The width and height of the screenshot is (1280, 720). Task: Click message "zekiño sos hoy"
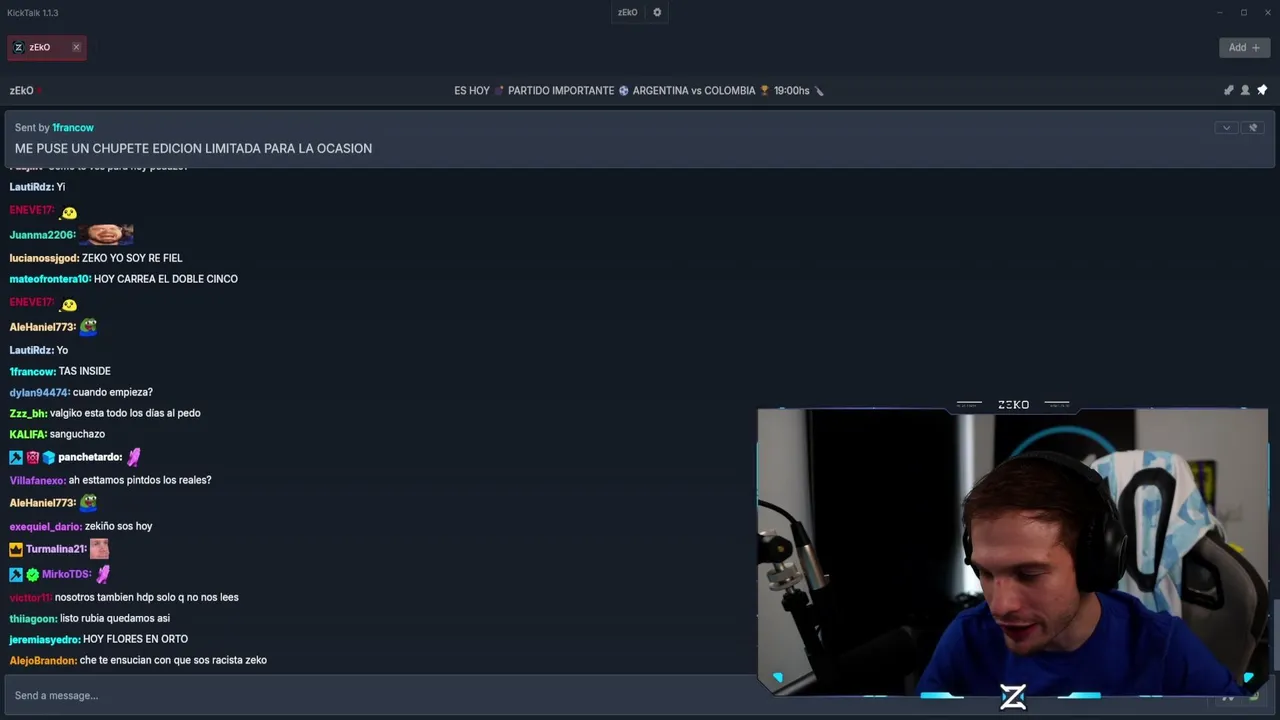coord(119,526)
